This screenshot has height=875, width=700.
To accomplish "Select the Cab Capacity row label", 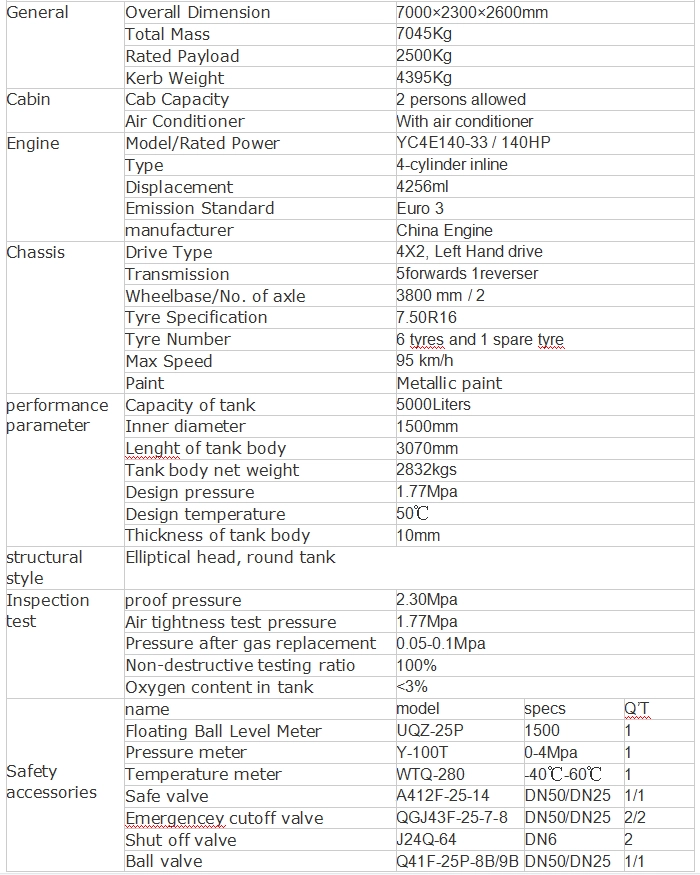I will coord(177,99).
